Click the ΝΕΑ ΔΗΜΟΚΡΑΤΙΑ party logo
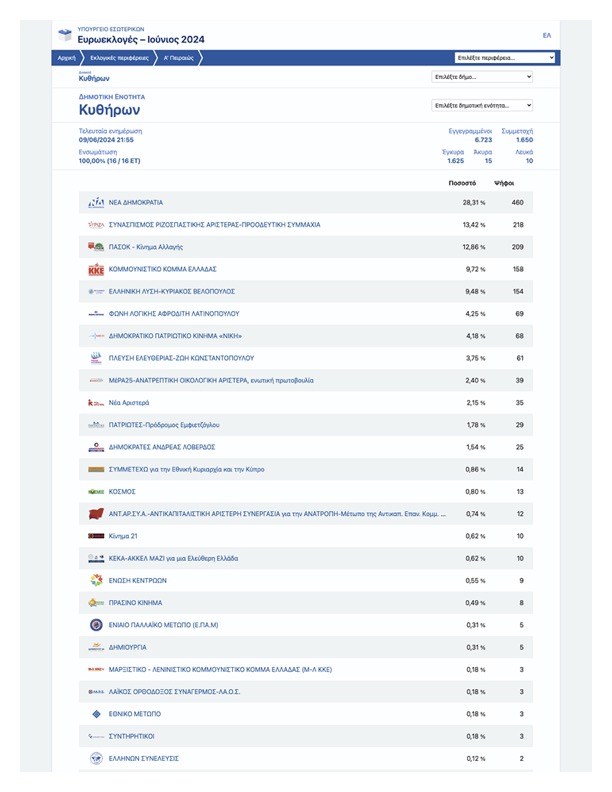Image resolution: width=612 pixels, height=792 pixels. 96,202
